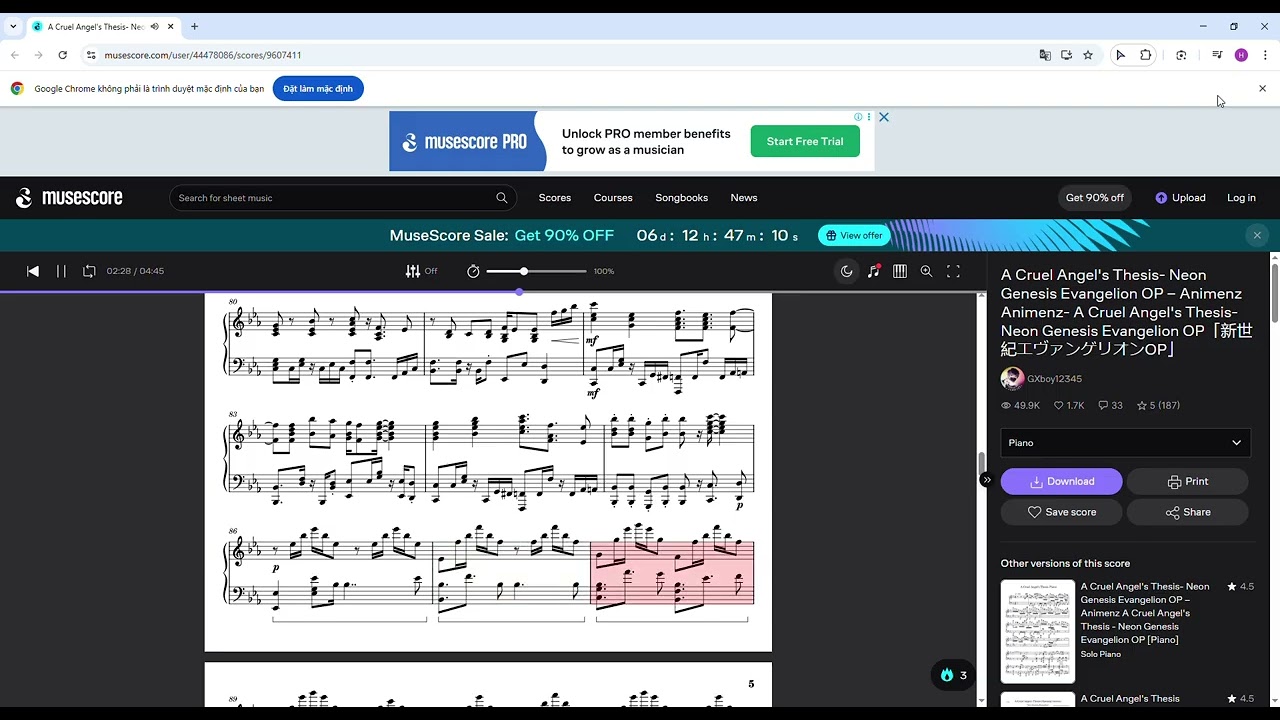Screen dimensions: 1280x720
Task: Open the Songbooks menu
Action: click(x=682, y=198)
